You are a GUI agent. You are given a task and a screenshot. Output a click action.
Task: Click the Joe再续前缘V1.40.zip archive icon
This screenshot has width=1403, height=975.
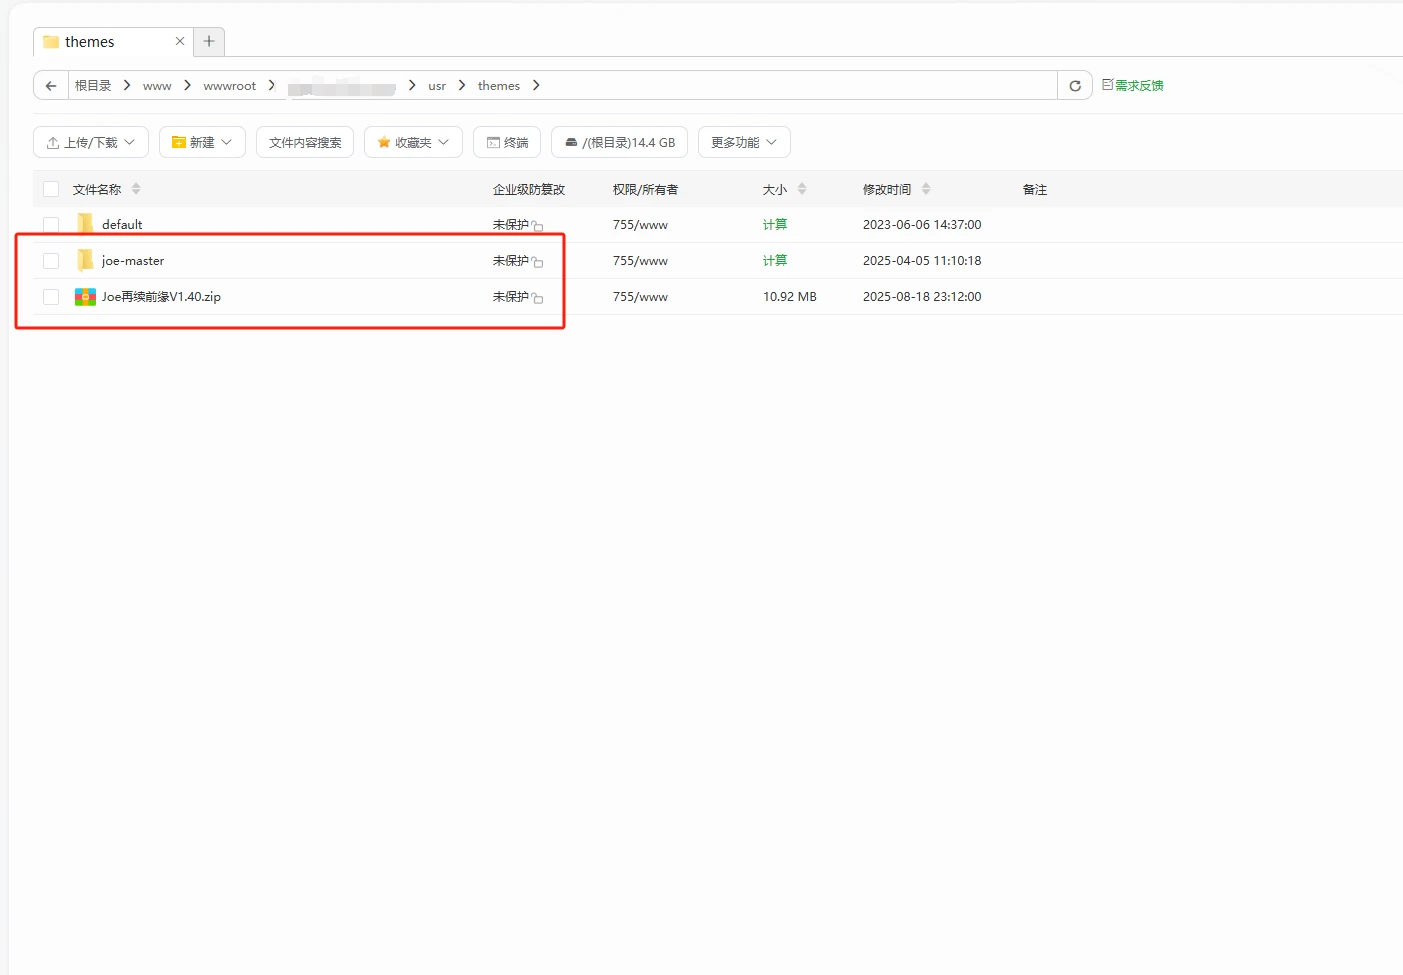point(85,297)
